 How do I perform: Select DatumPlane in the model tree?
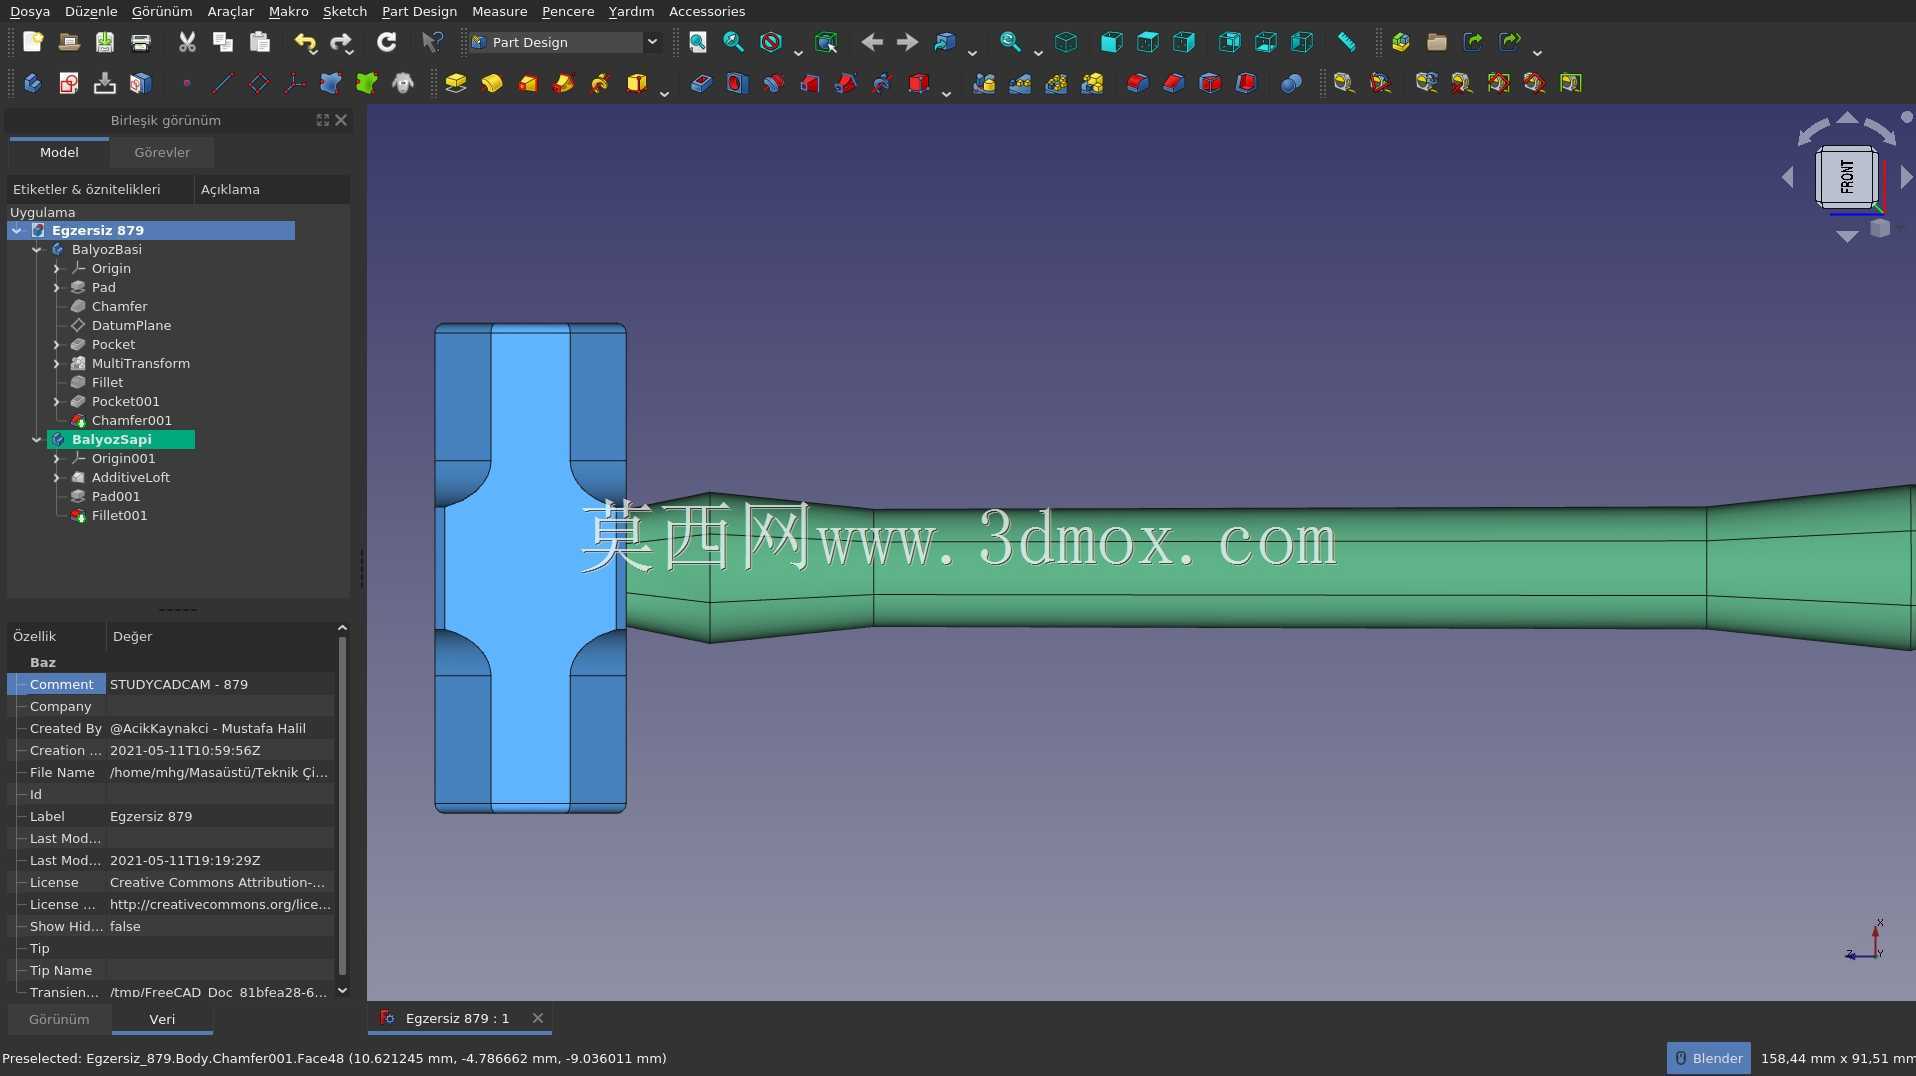coord(131,325)
